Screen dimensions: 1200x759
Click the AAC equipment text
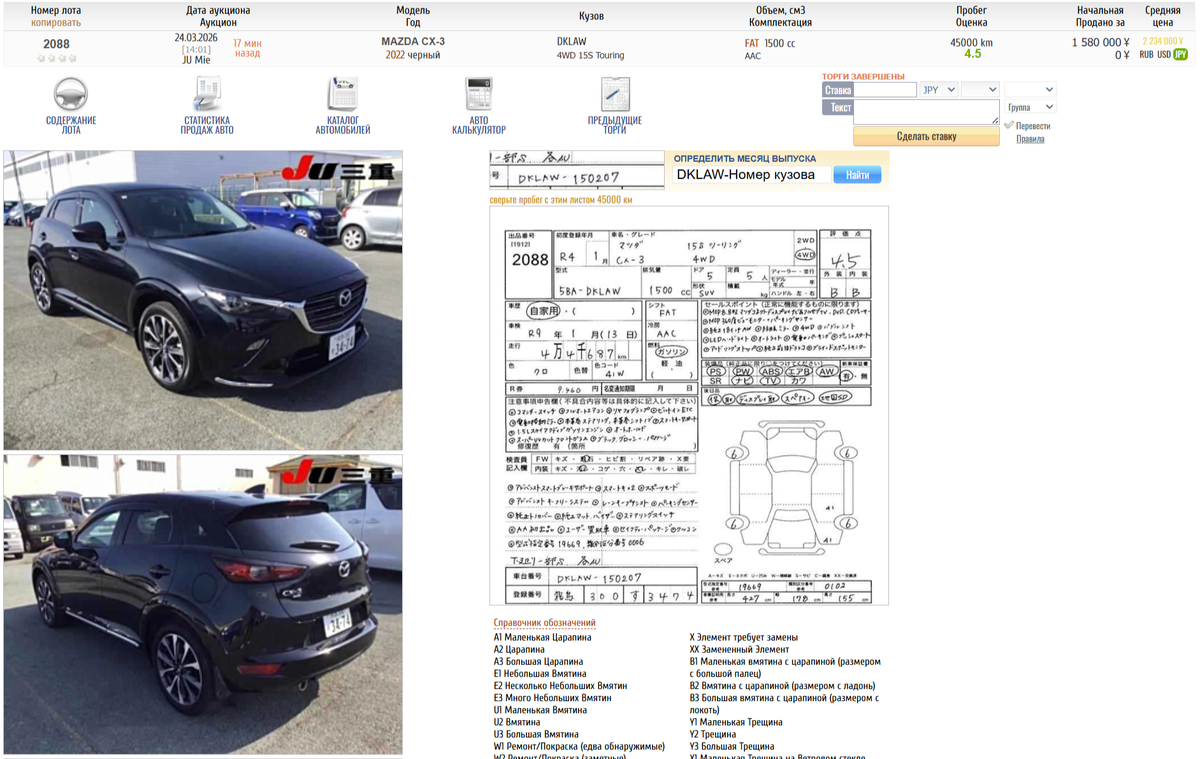click(752, 56)
